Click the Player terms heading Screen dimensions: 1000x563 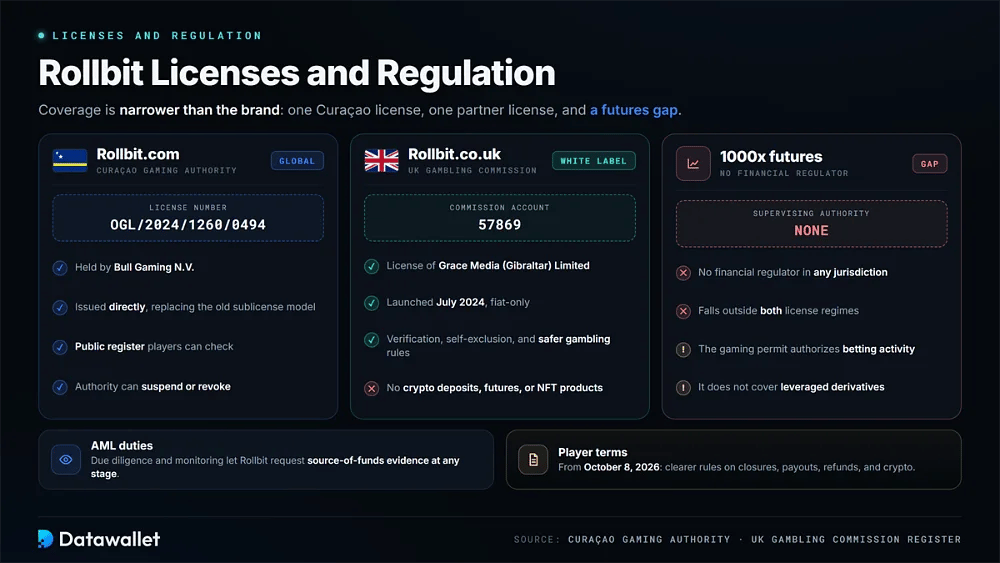point(592,452)
